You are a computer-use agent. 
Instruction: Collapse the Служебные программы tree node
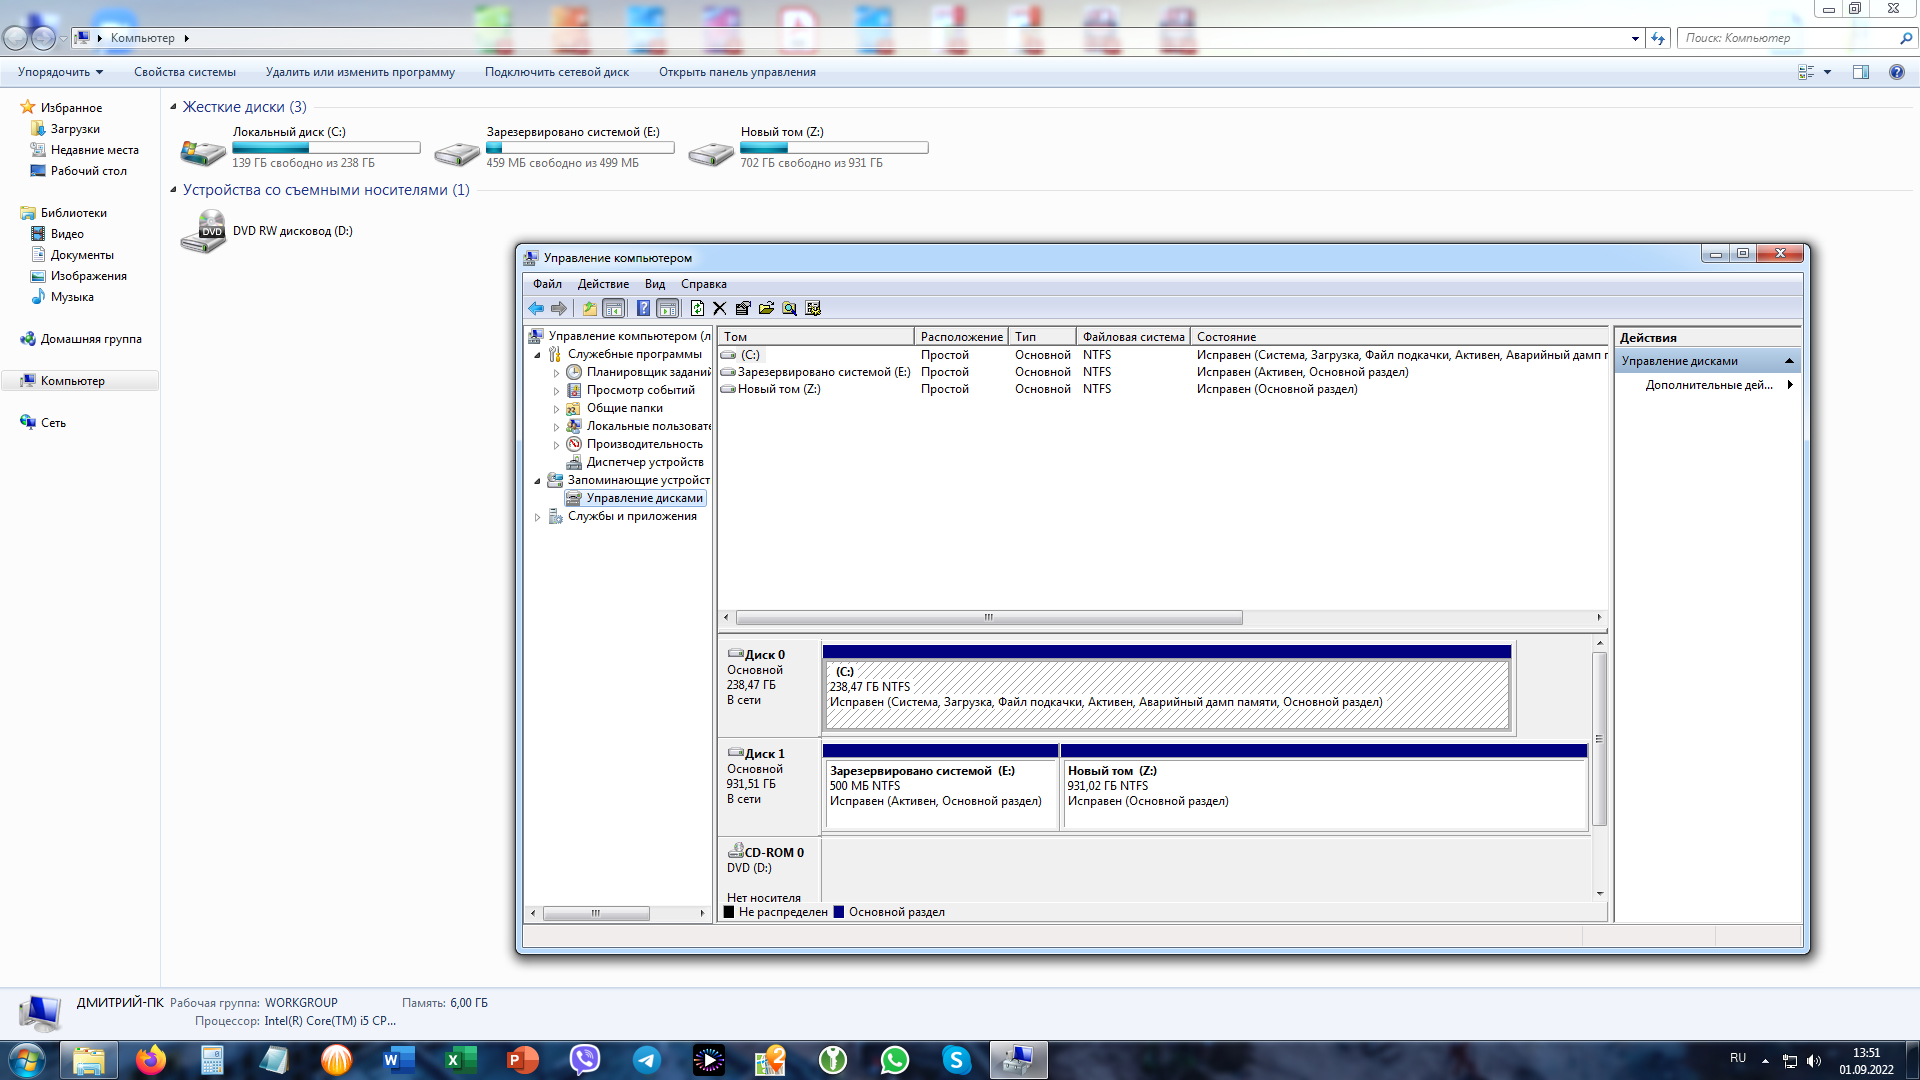[x=538, y=355]
